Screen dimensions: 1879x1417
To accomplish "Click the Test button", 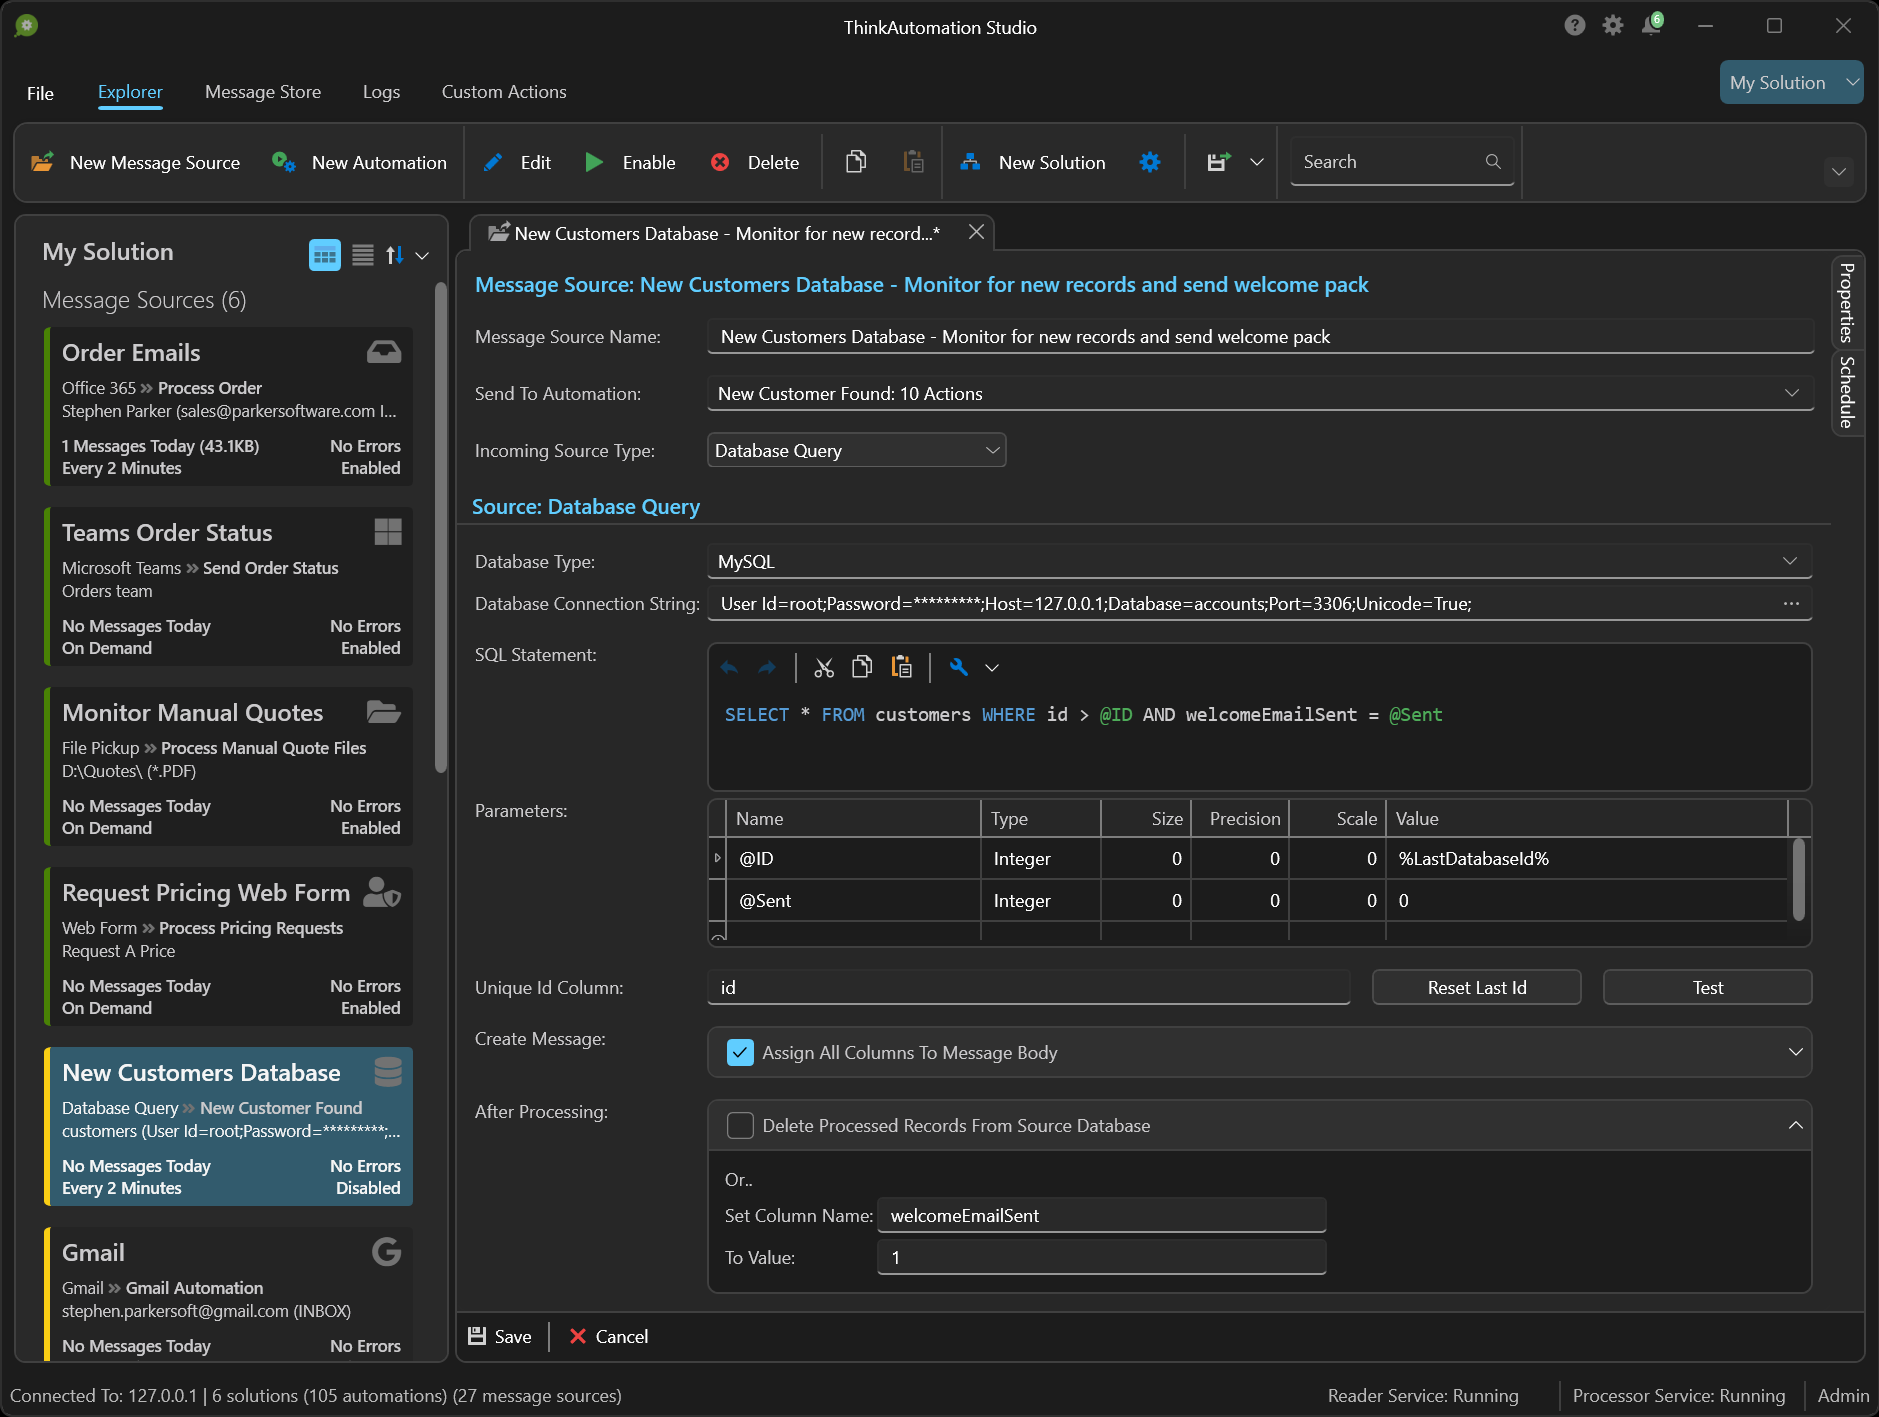I will click(x=1707, y=987).
